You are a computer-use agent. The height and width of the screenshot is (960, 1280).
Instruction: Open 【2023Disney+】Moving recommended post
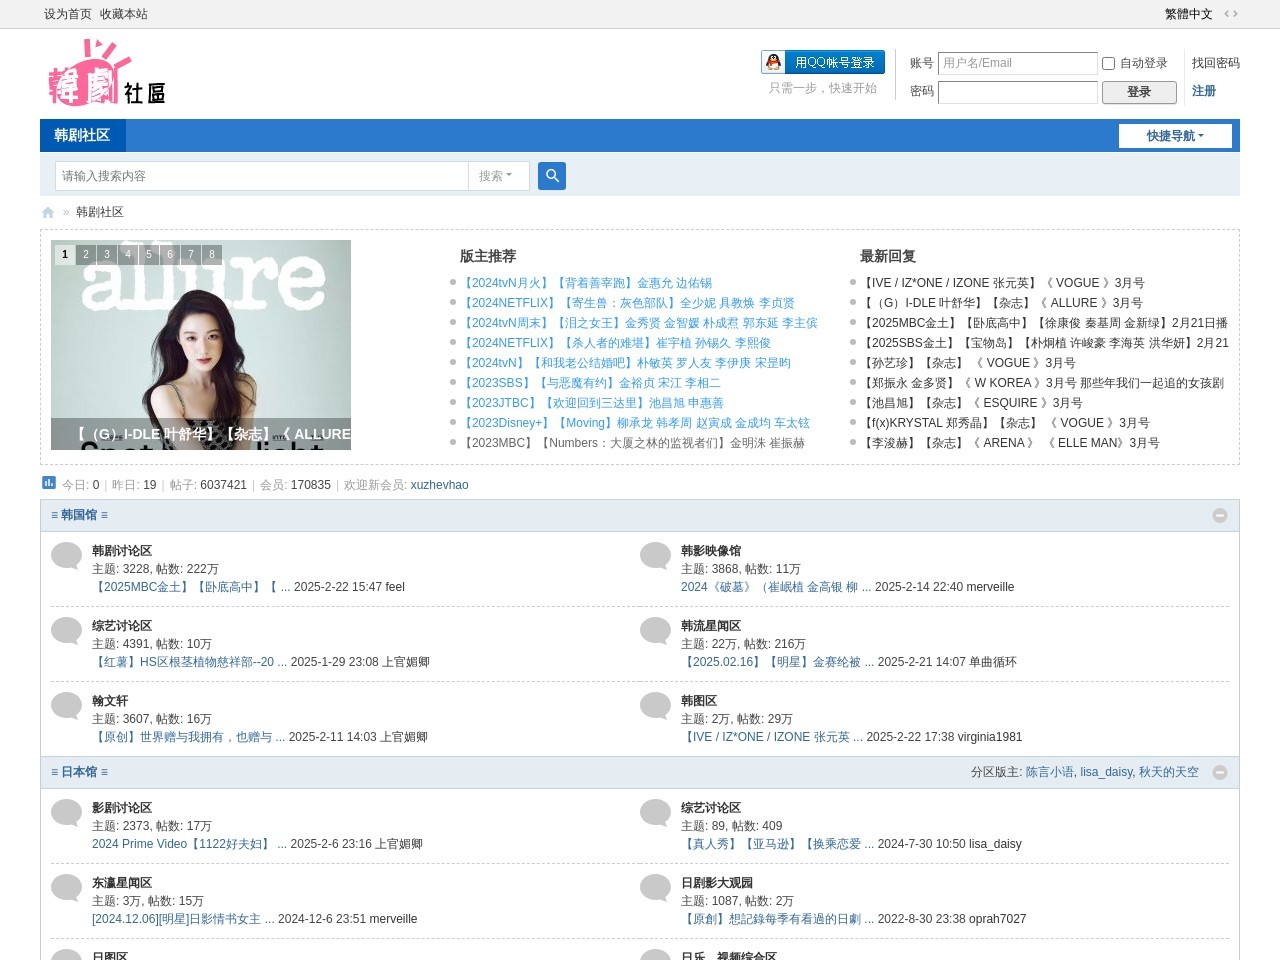[635, 423]
